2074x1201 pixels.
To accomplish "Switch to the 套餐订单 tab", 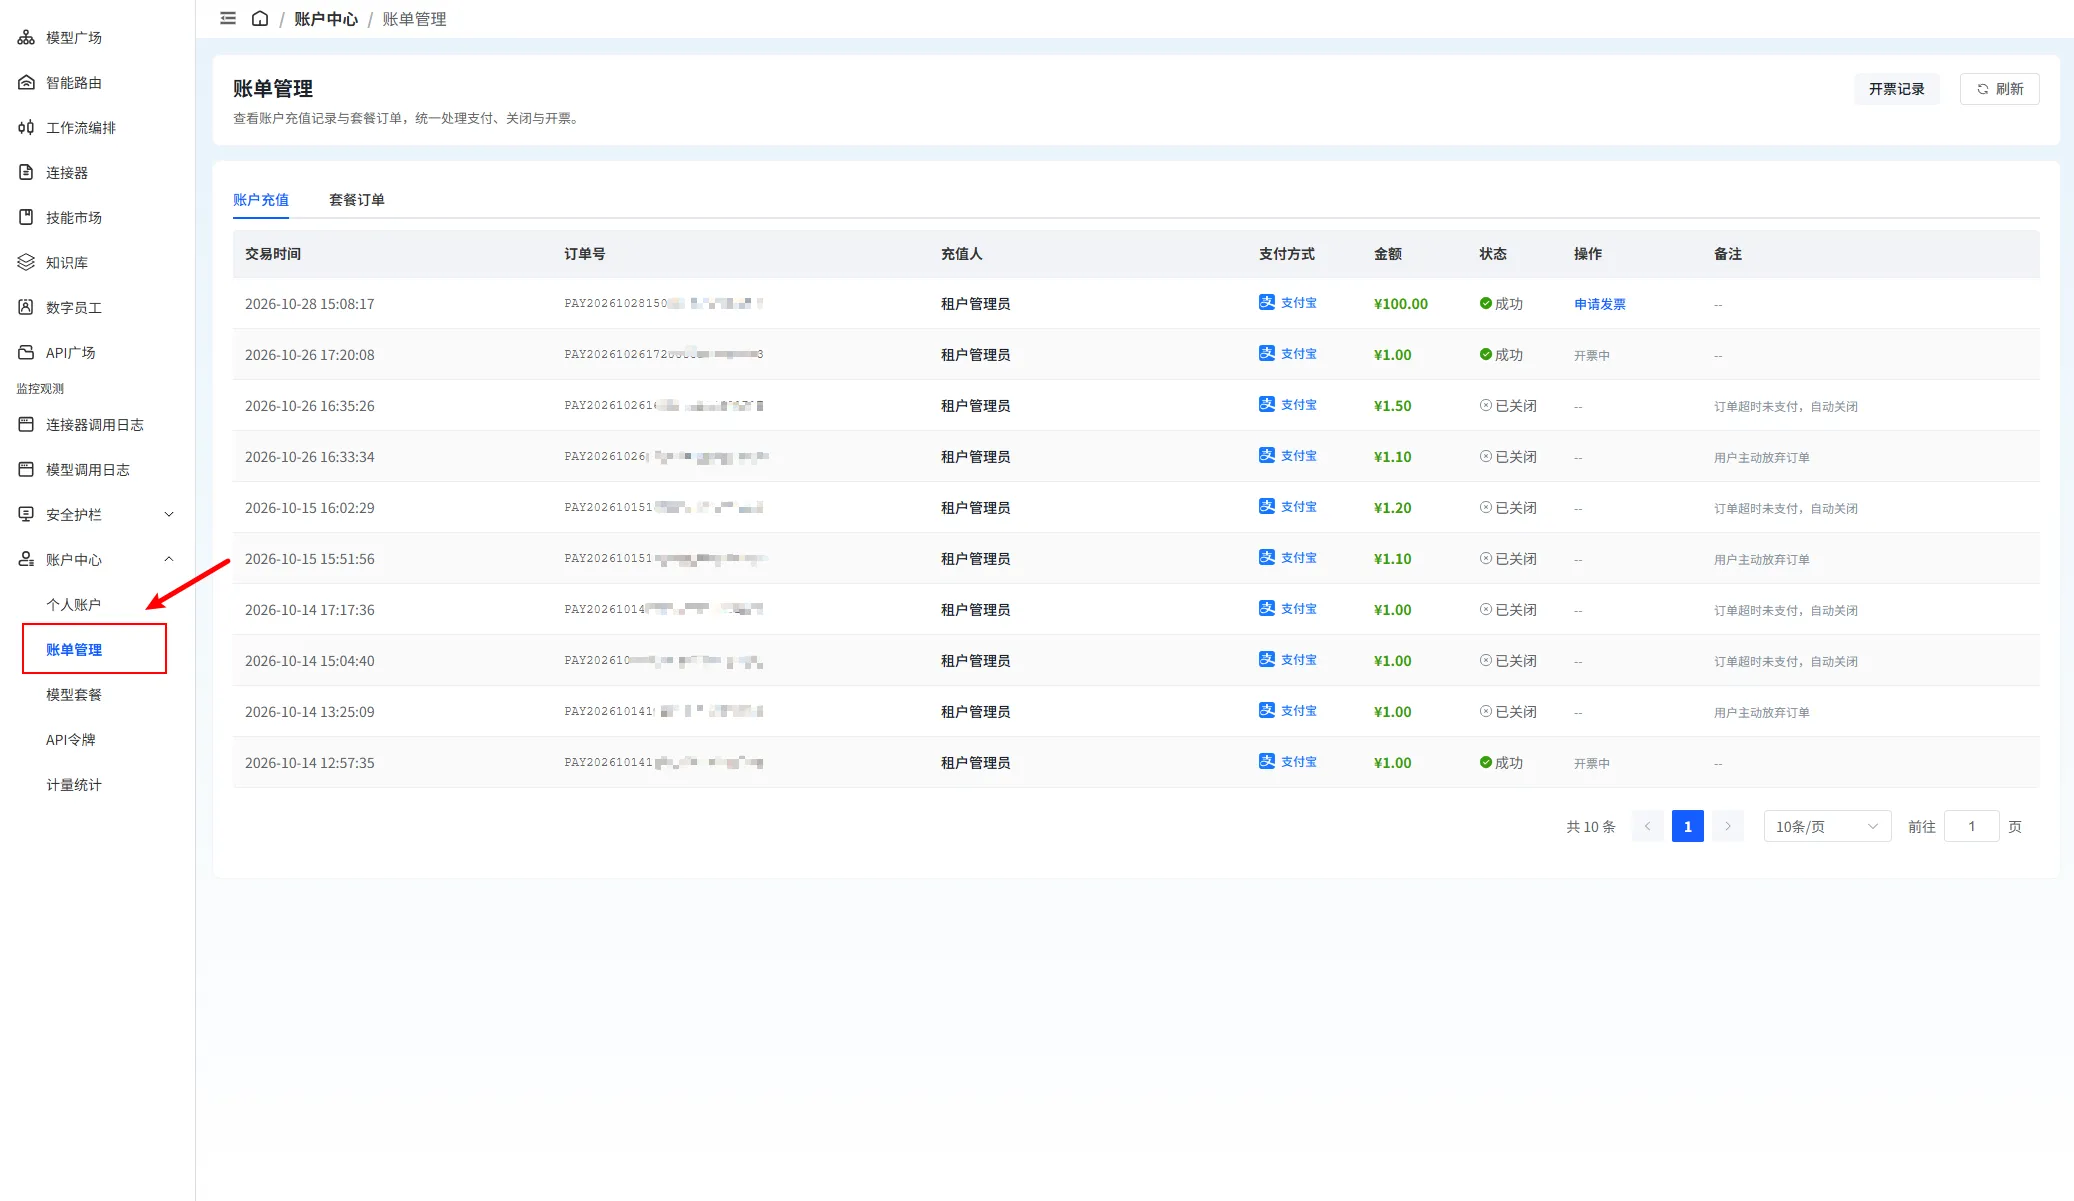I will coord(357,200).
